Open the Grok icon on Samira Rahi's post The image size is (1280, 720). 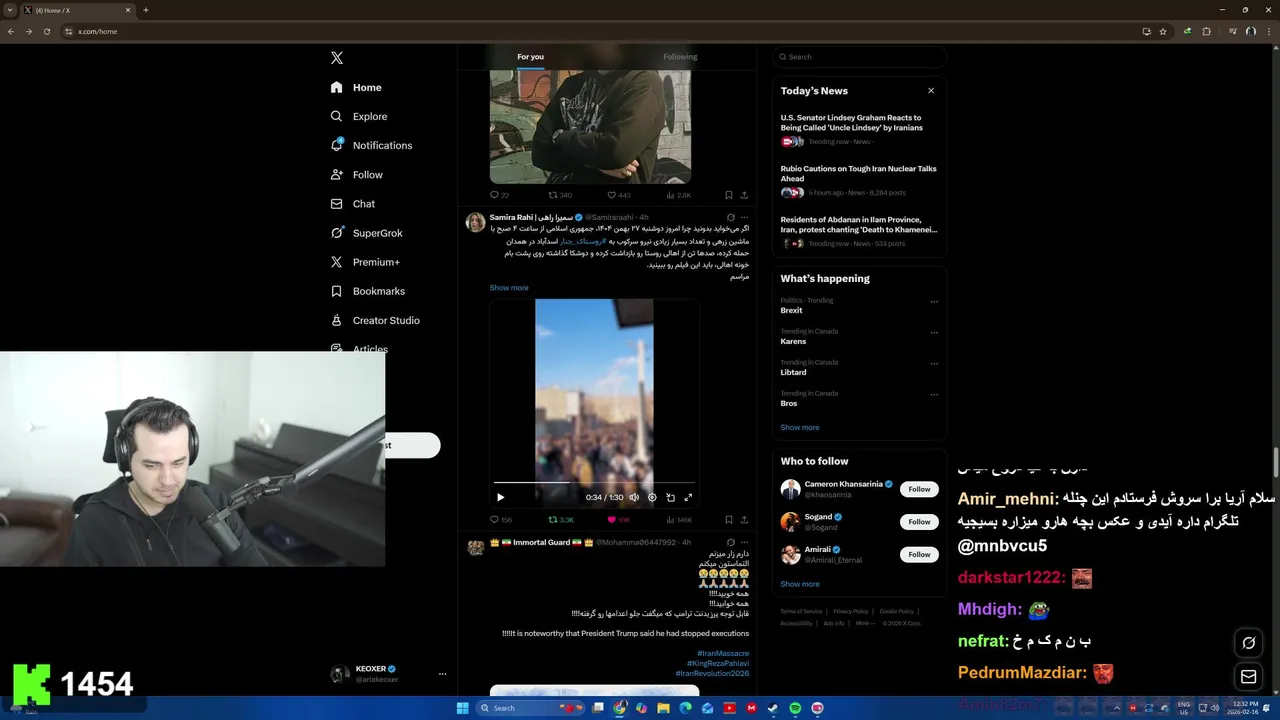tap(730, 217)
